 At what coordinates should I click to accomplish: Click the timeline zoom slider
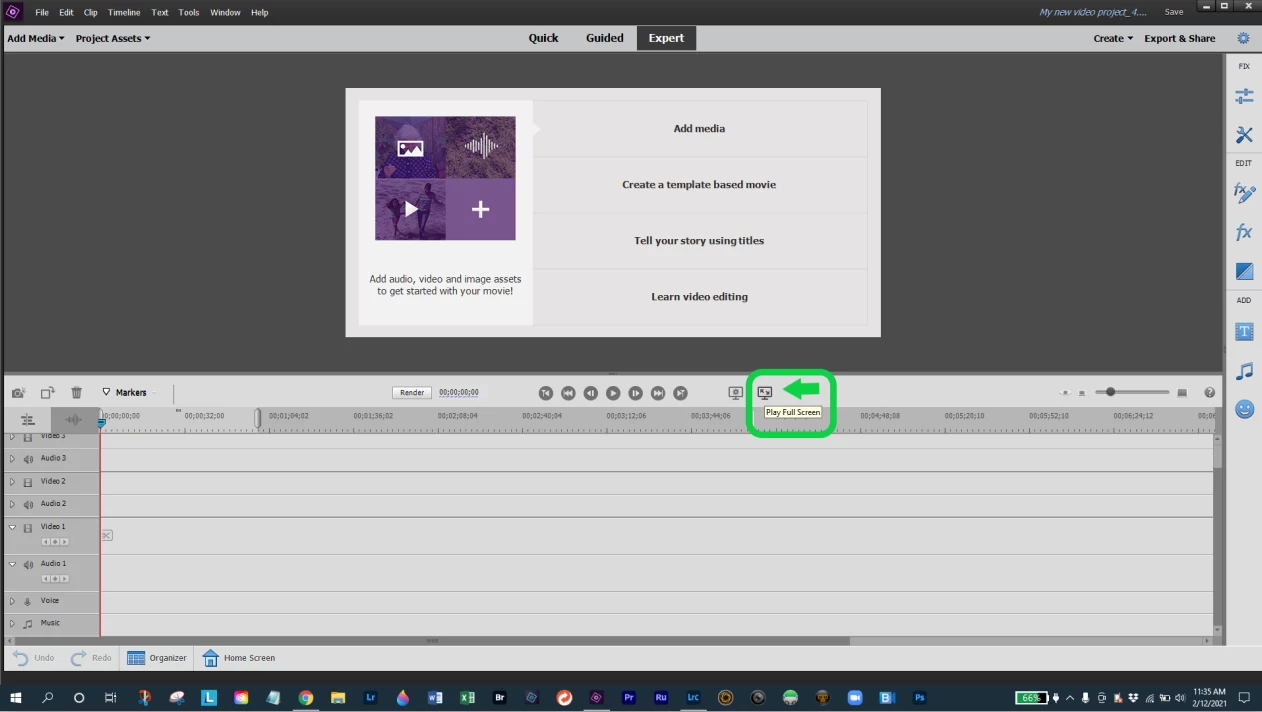(x=1134, y=392)
